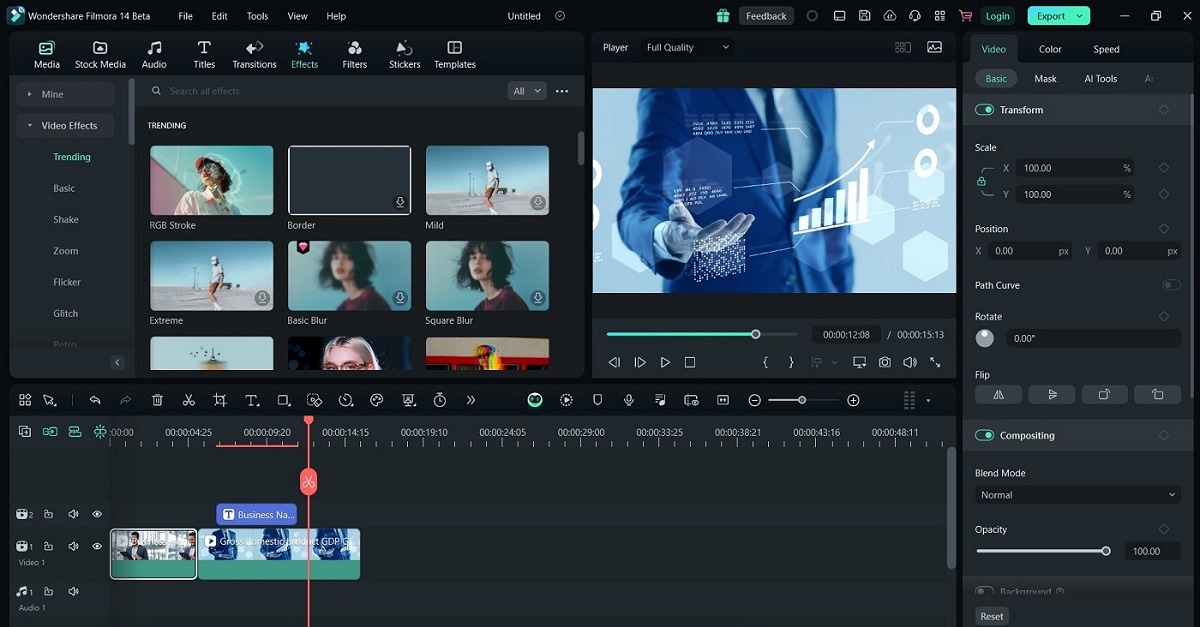Mute the Audio 1 track
The height and width of the screenshot is (627, 1200).
pyautogui.click(x=73, y=591)
